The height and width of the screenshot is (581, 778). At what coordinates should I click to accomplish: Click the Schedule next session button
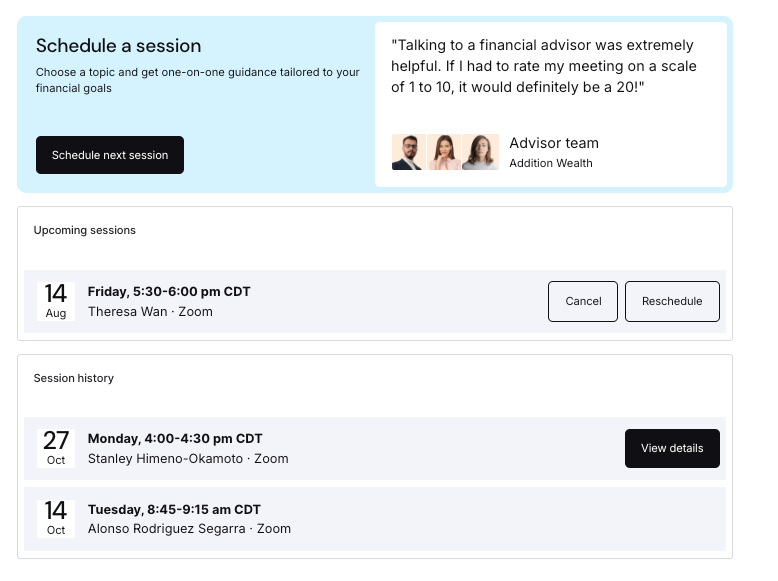tap(110, 155)
